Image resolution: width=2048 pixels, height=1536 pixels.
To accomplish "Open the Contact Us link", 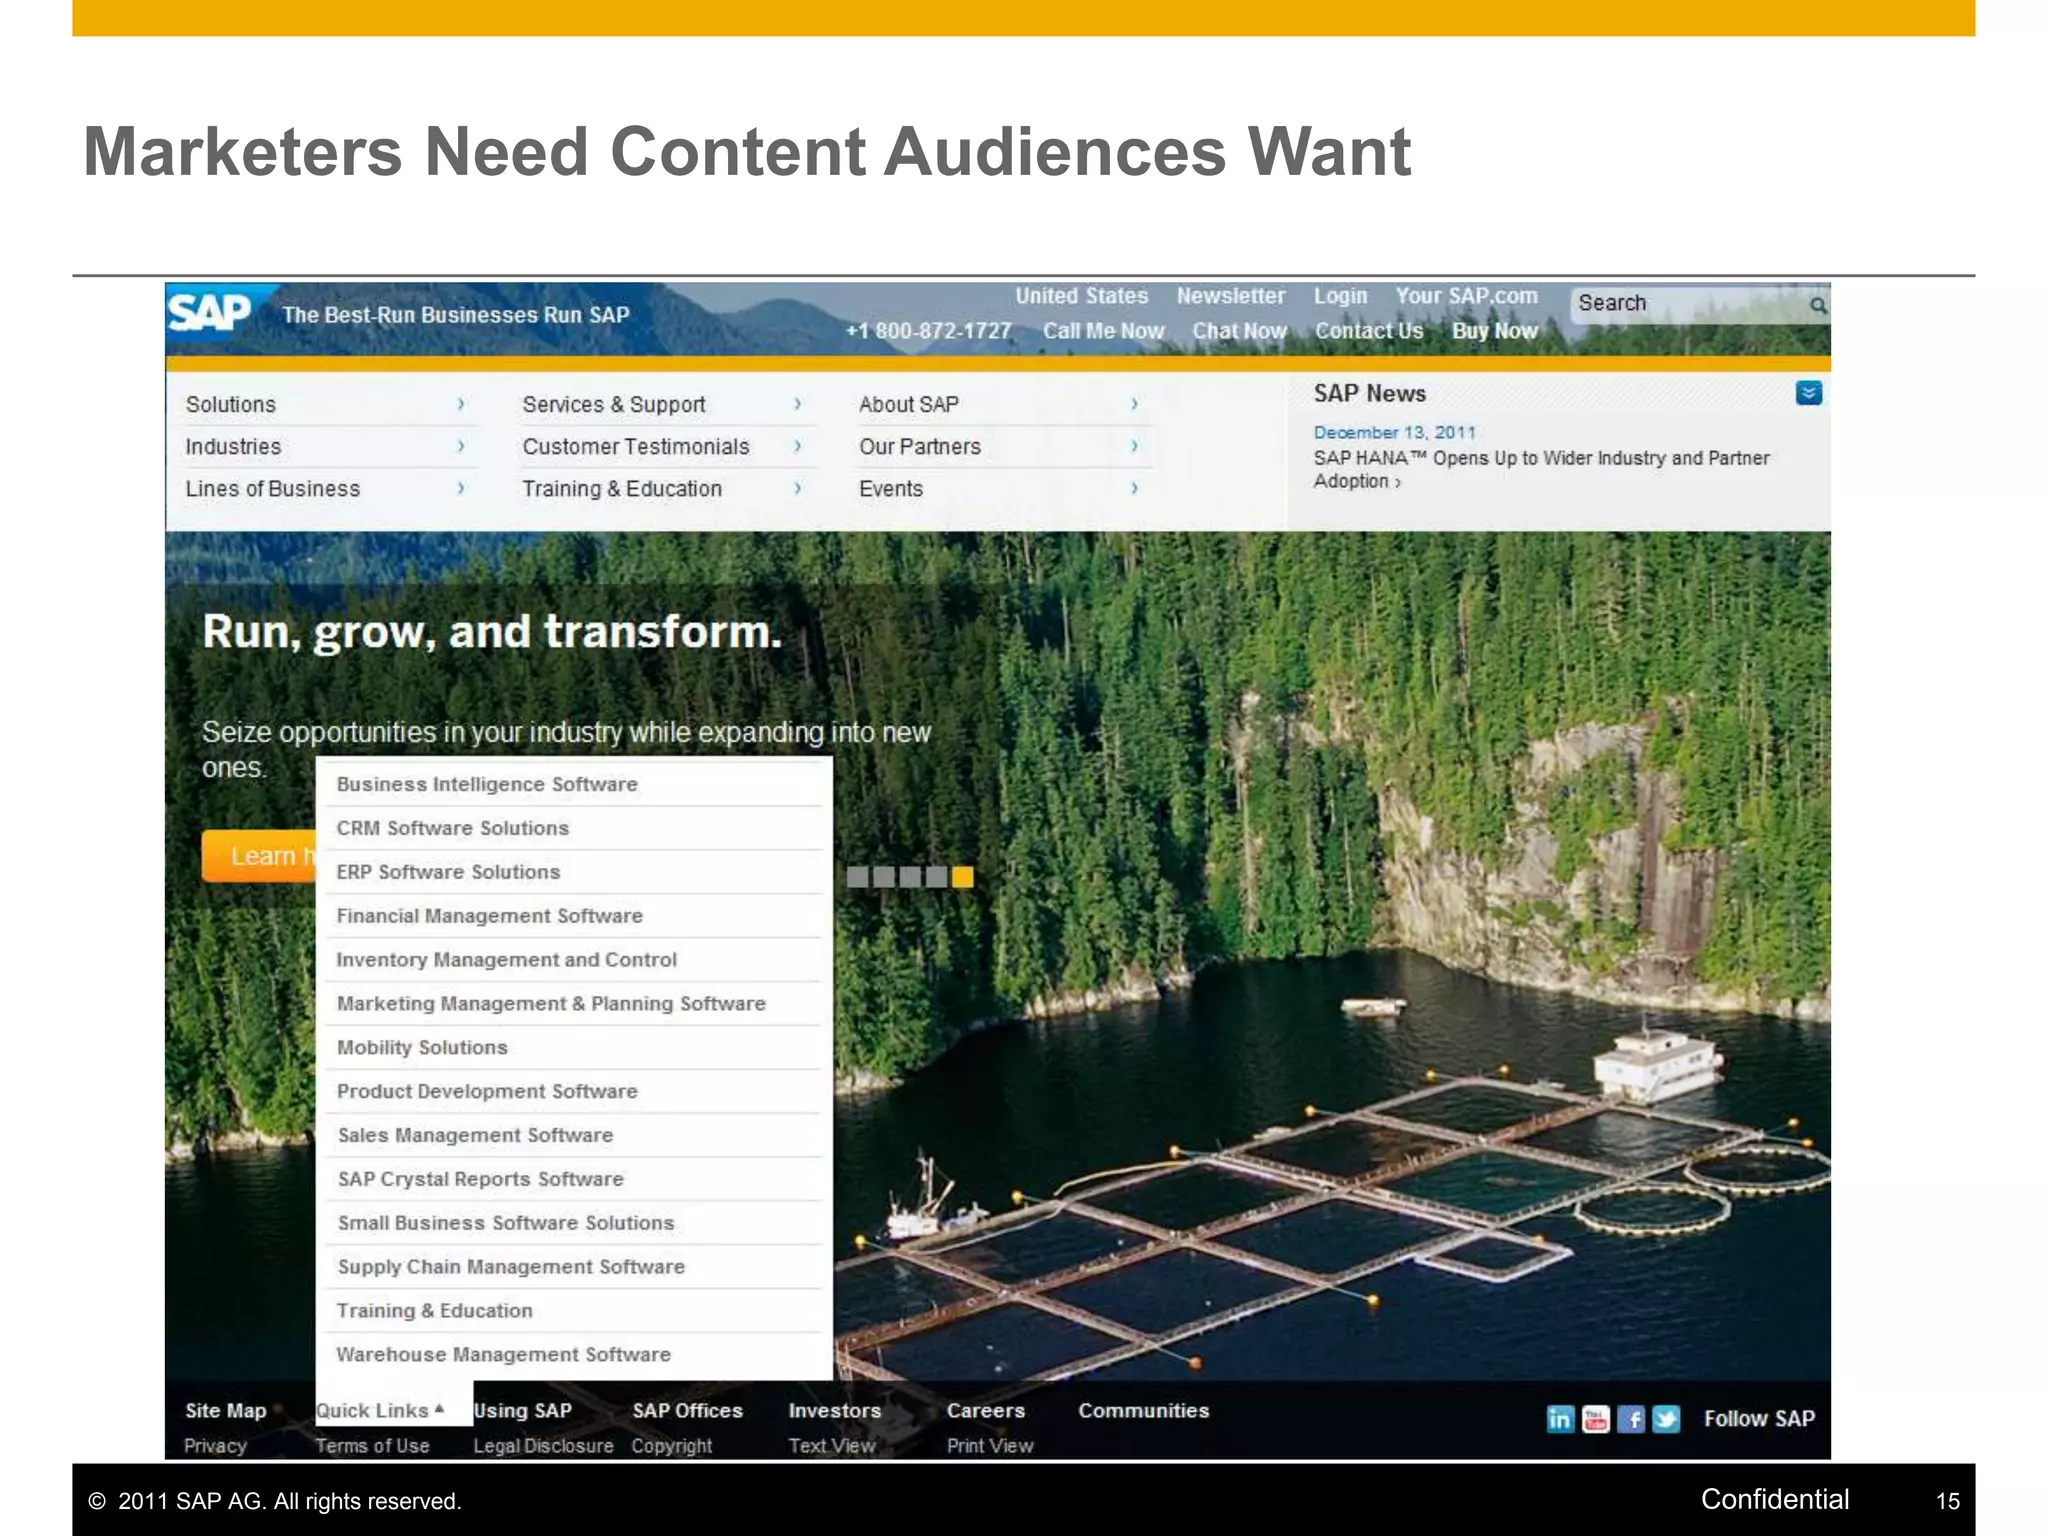I will (1369, 332).
